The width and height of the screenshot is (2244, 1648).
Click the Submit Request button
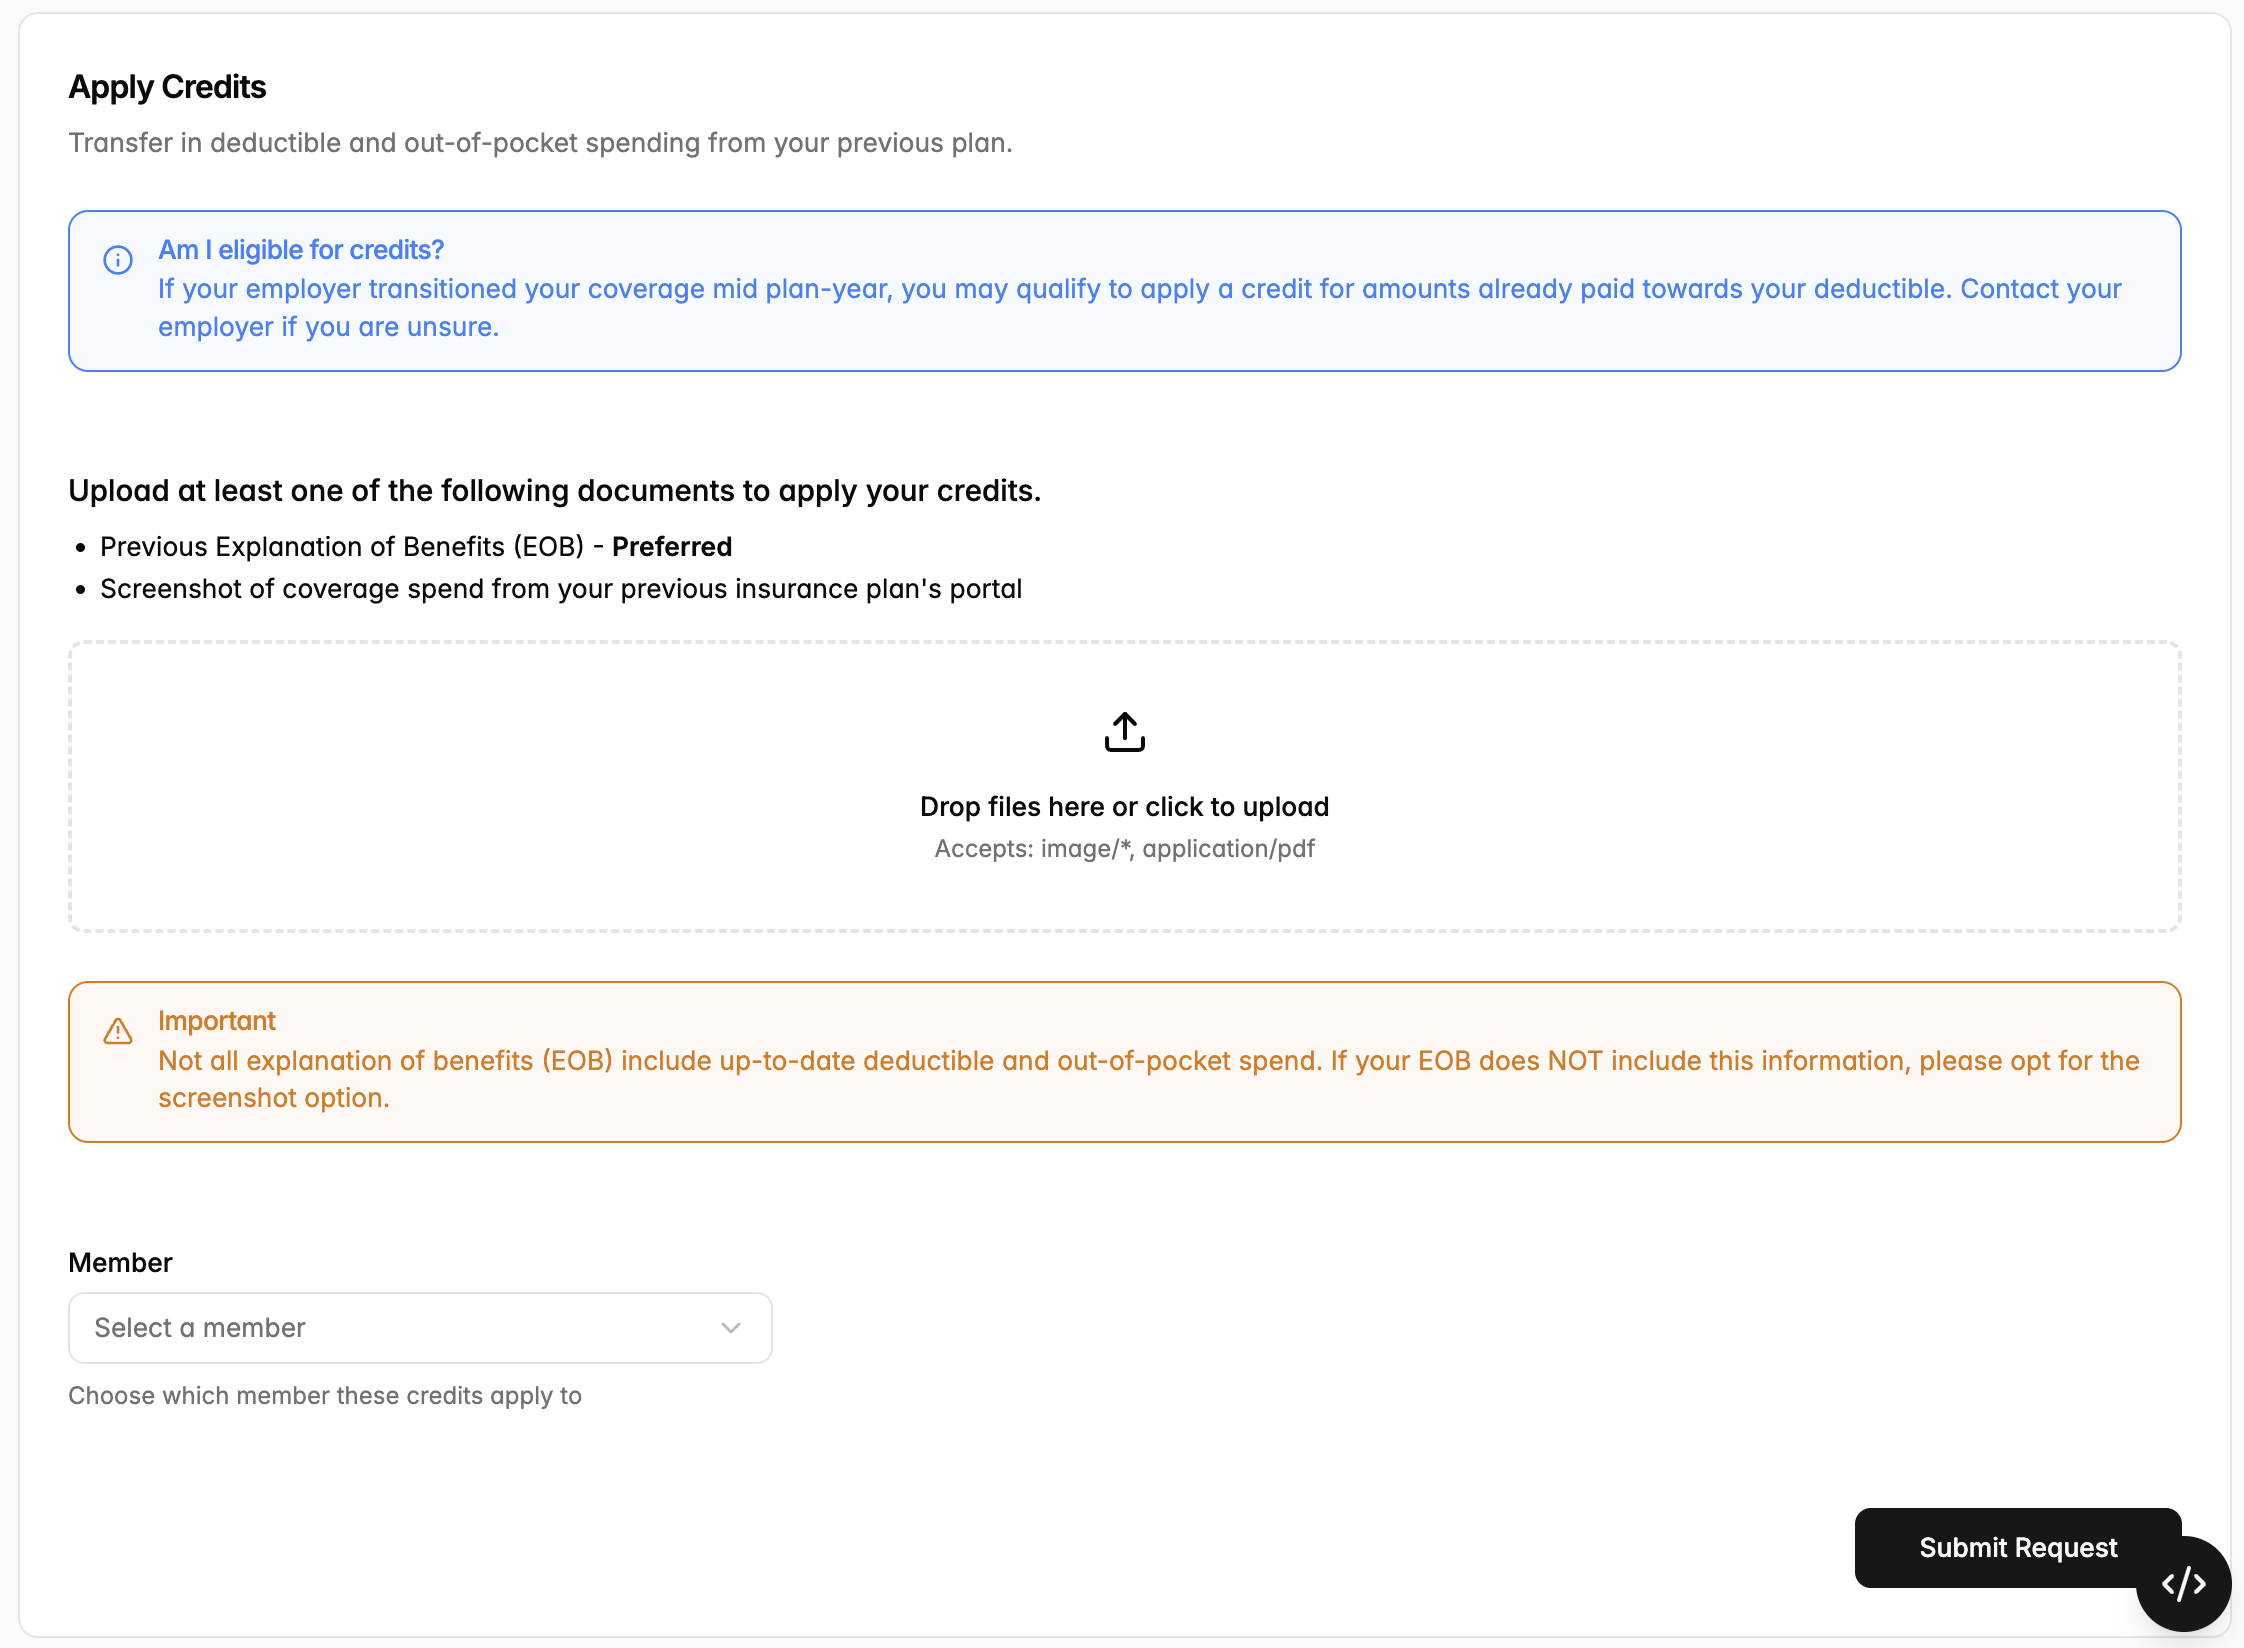point(2018,1547)
